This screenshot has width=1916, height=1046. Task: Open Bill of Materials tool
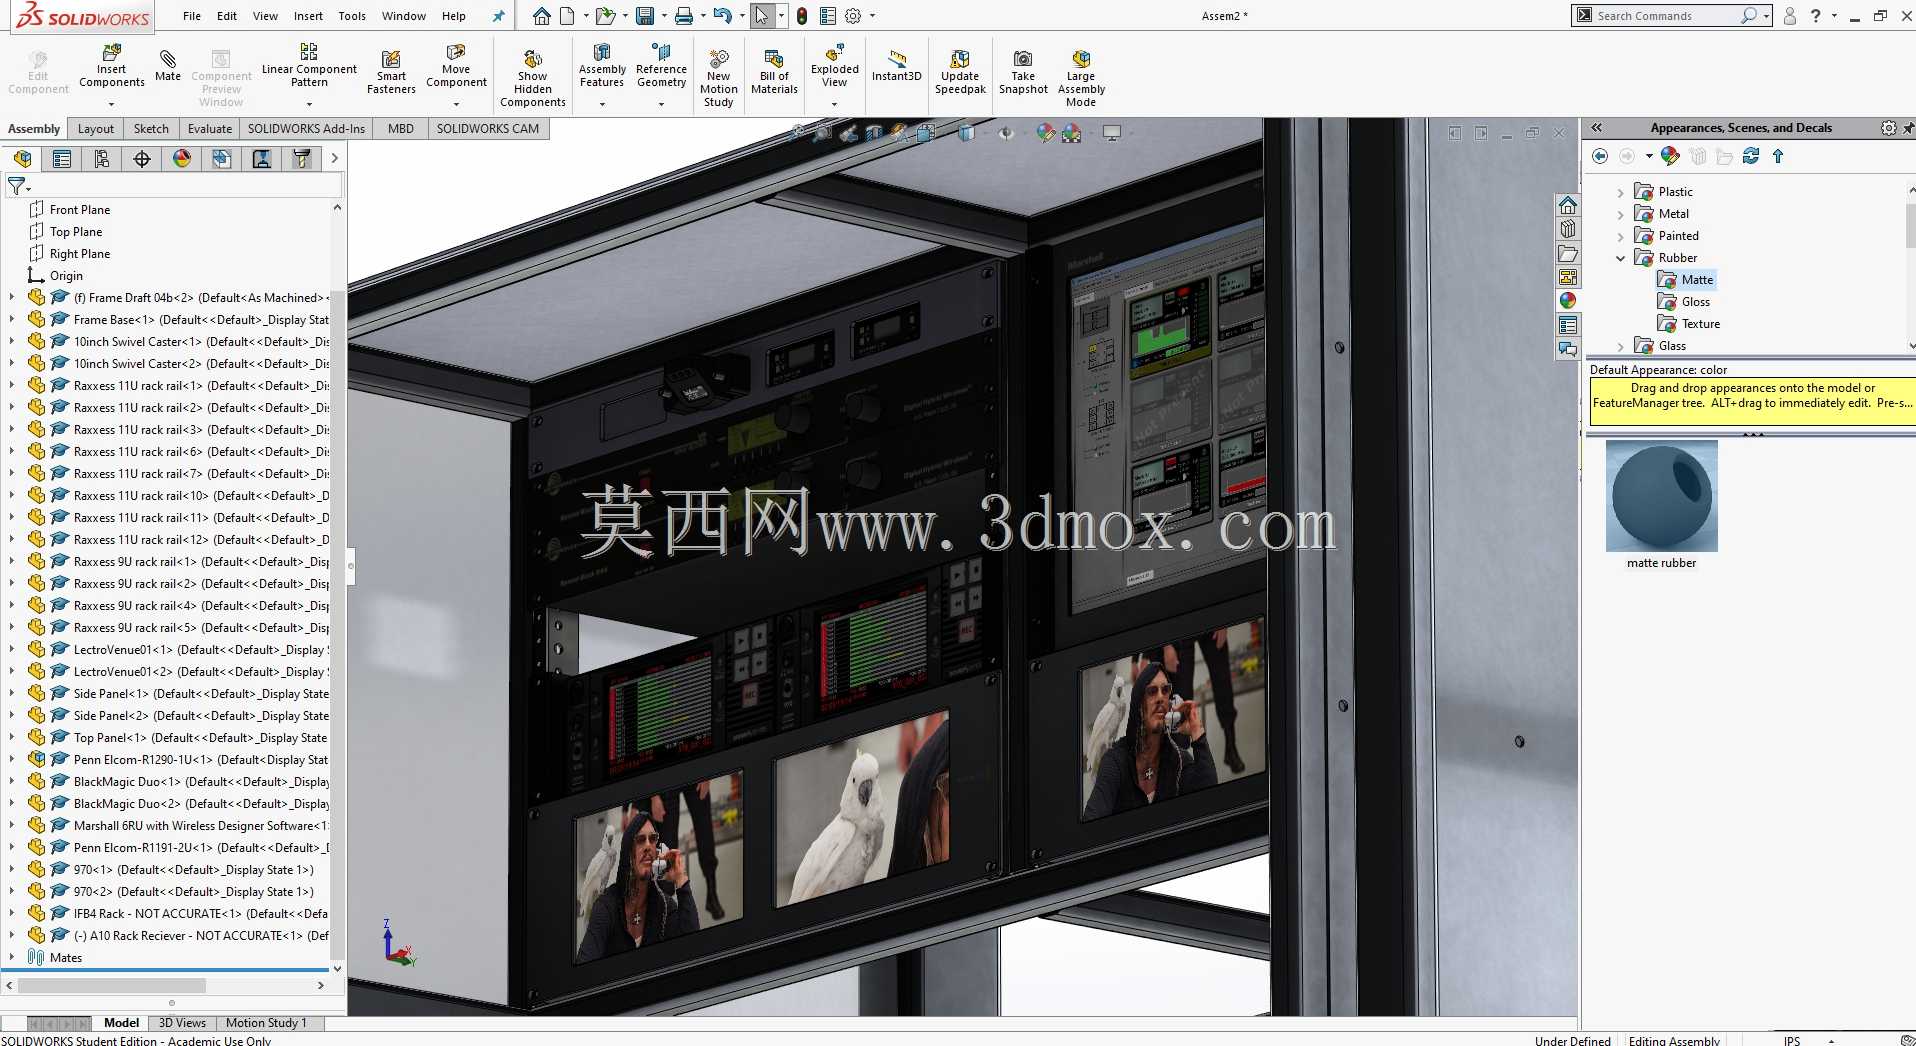774,72
